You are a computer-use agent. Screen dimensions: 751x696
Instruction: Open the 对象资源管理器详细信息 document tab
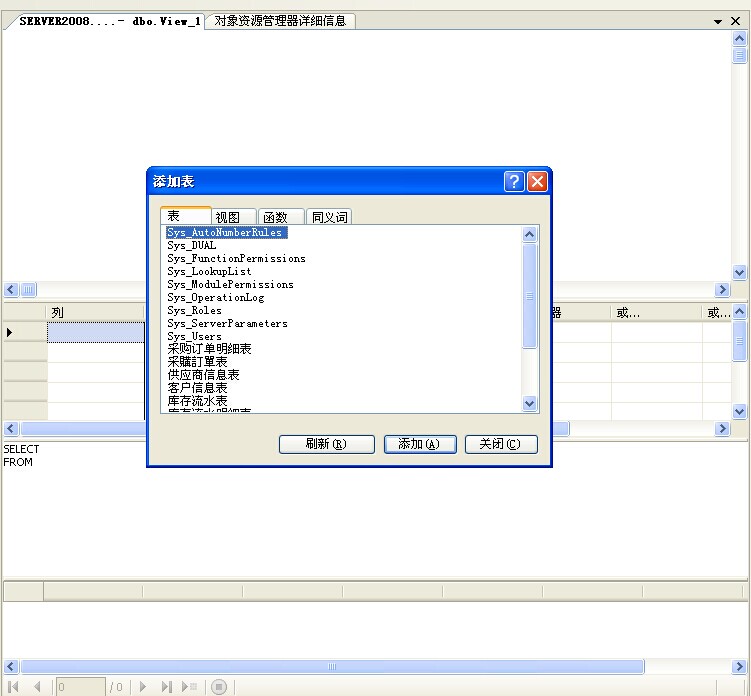tap(280, 21)
